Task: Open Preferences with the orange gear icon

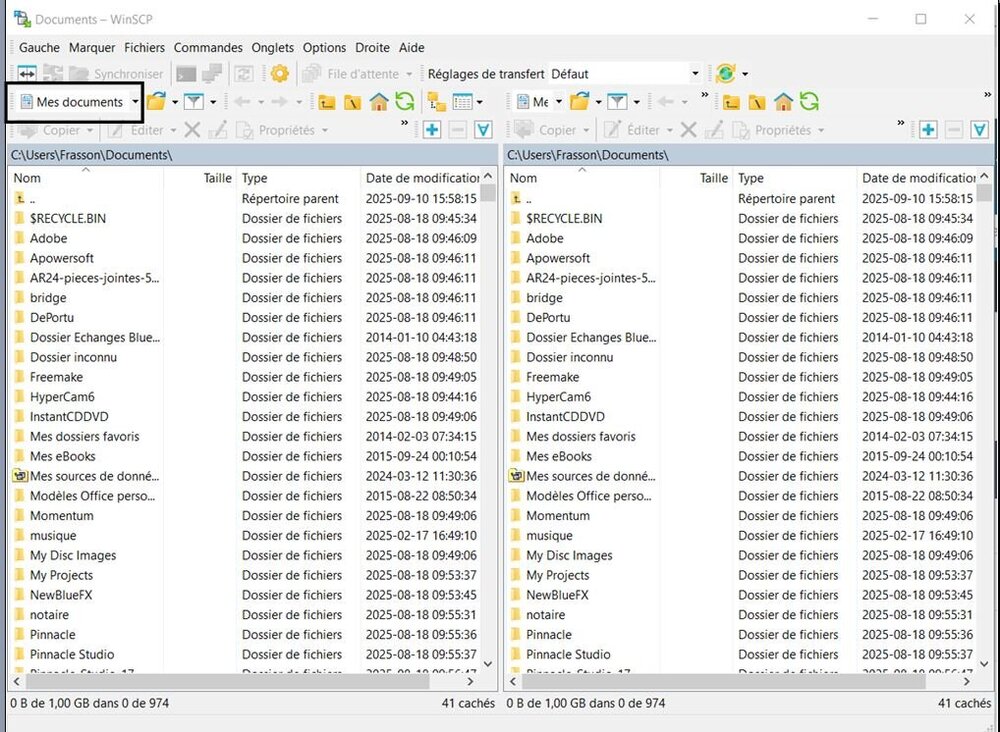Action: tap(279, 74)
